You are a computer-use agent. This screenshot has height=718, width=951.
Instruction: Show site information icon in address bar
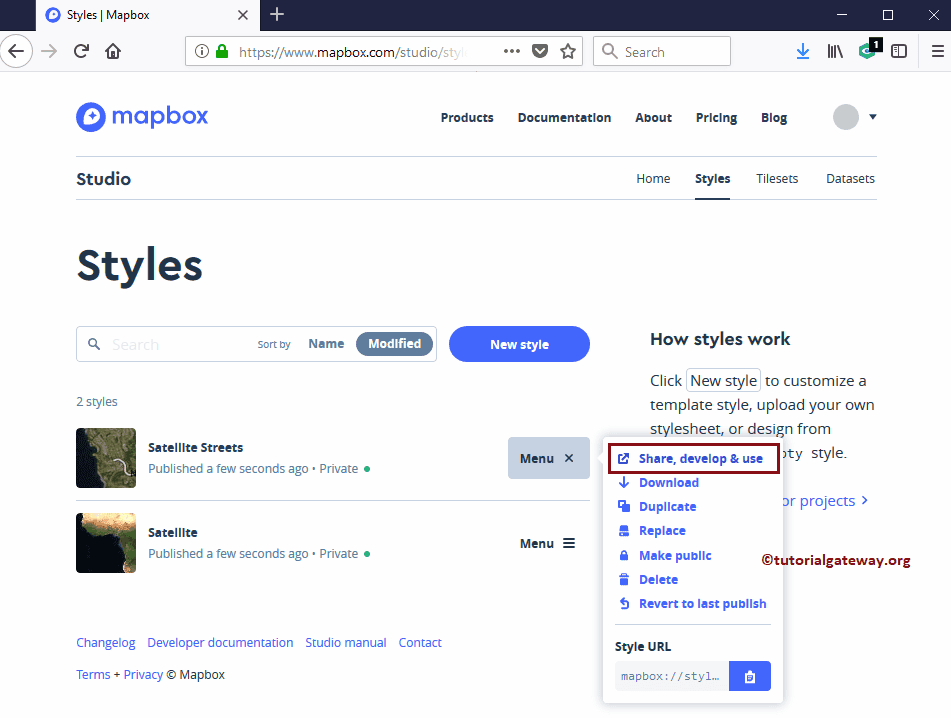[x=201, y=52]
